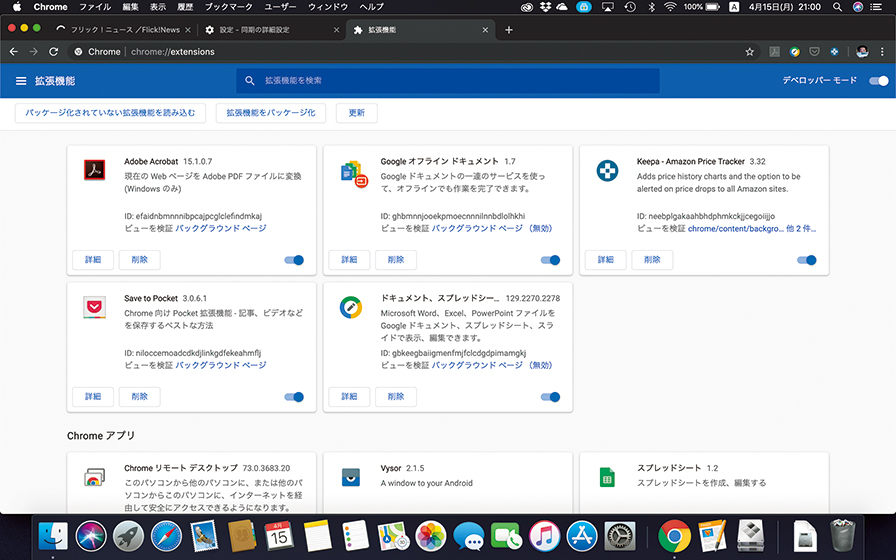Click the Keepa extension logo
This screenshot has height=560, width=896.
607,171
